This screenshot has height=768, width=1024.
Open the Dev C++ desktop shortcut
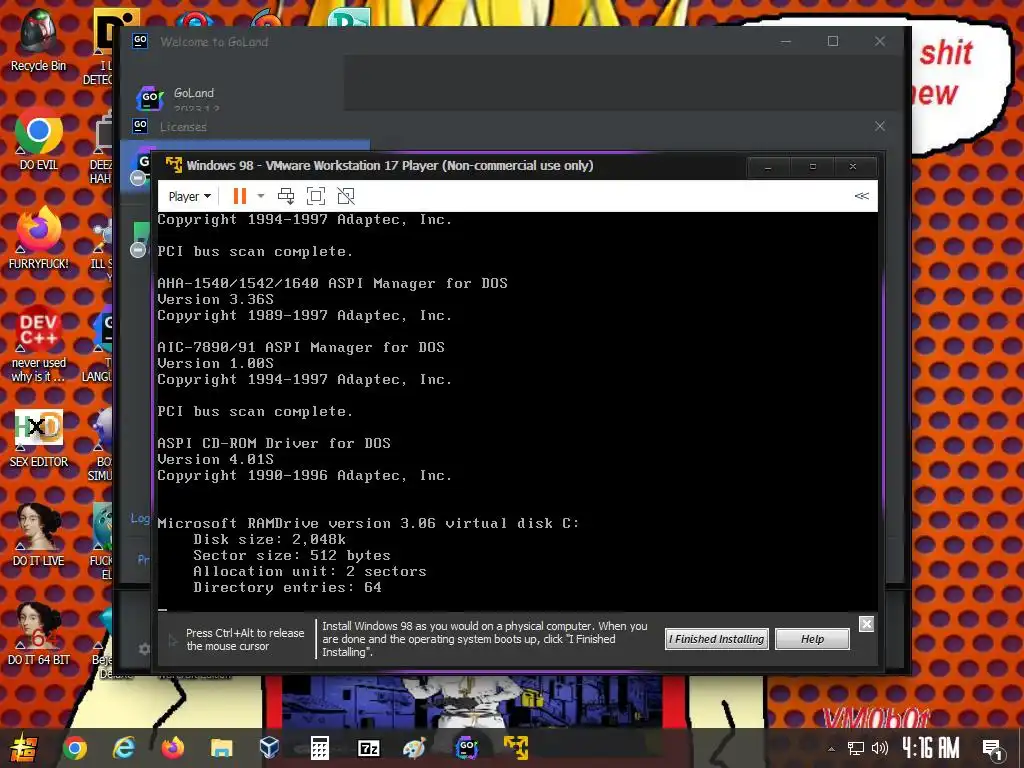tap(38, 344)
